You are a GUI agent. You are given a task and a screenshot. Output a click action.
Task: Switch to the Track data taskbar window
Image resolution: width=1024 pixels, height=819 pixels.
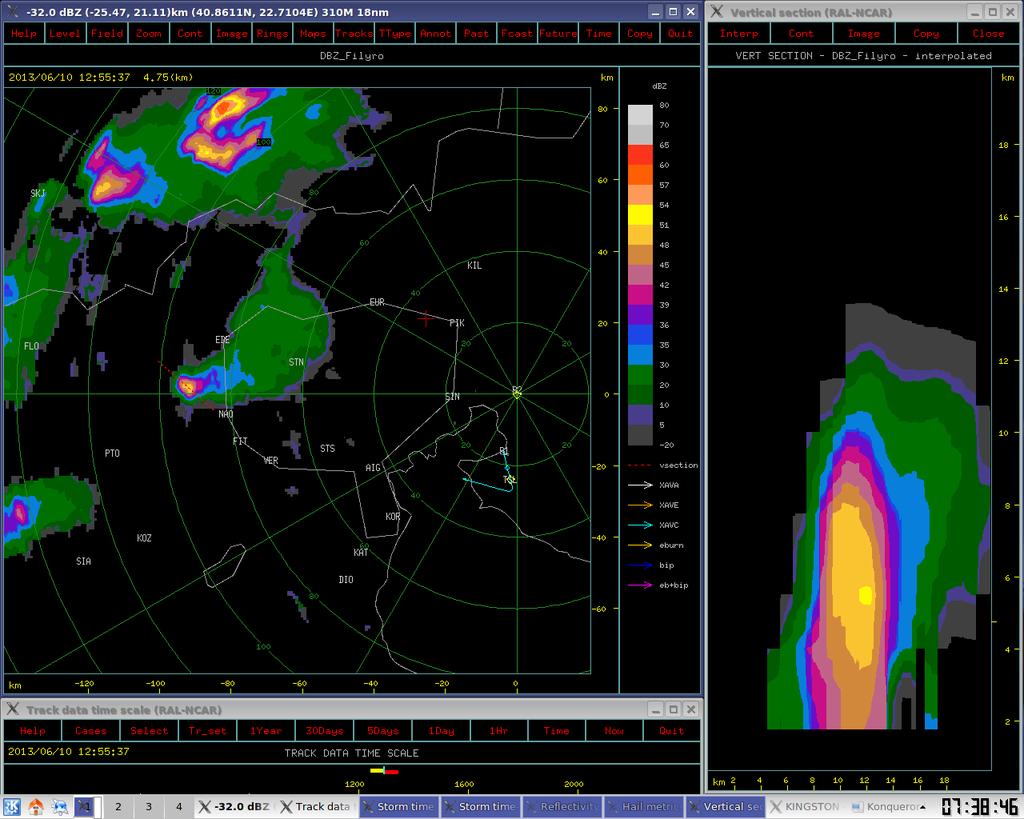[x=317, y=807]
